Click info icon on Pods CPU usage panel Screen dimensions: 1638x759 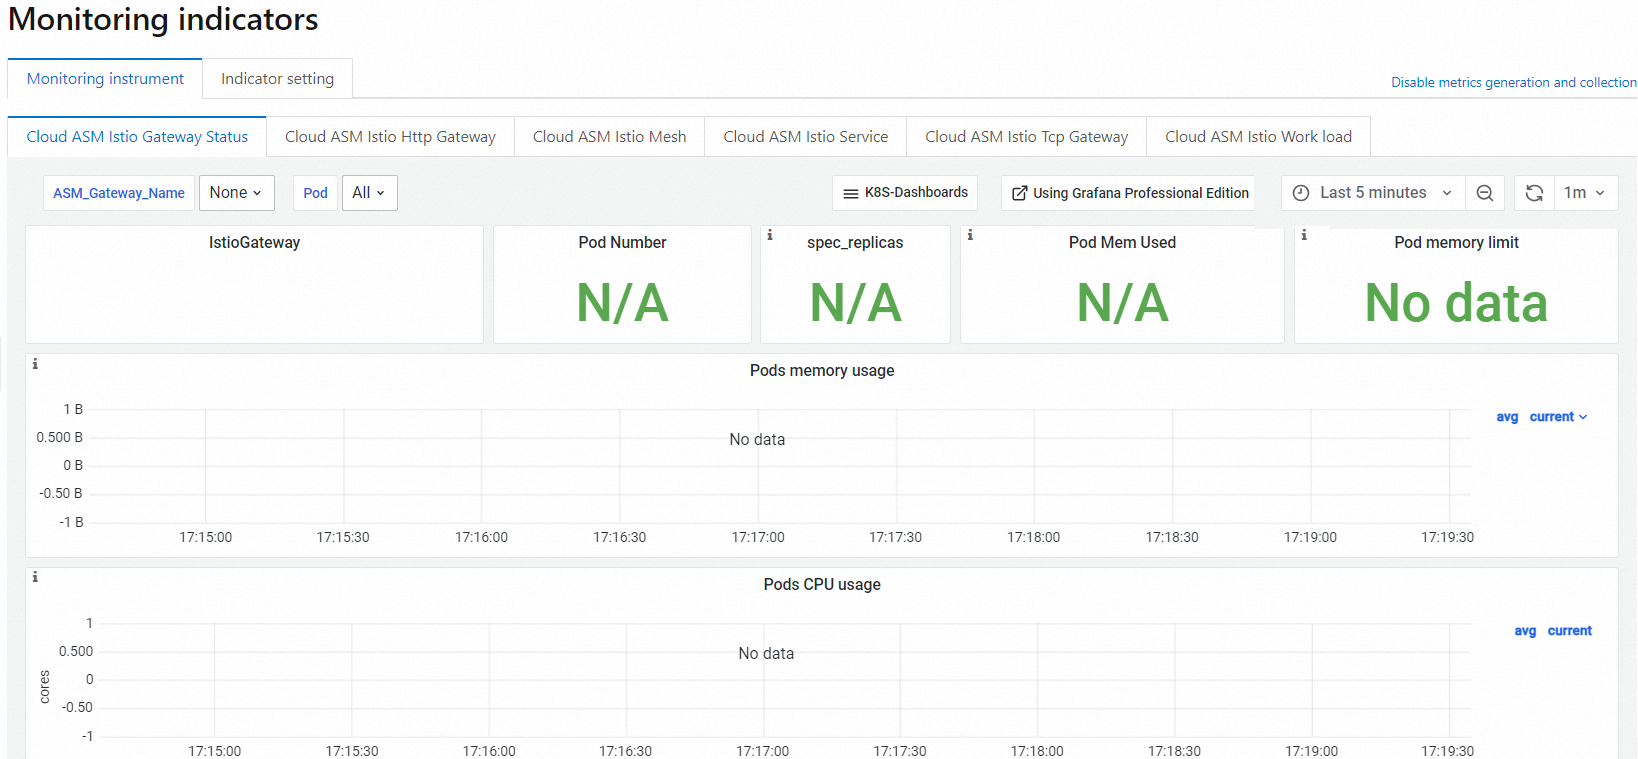point(35,577)
